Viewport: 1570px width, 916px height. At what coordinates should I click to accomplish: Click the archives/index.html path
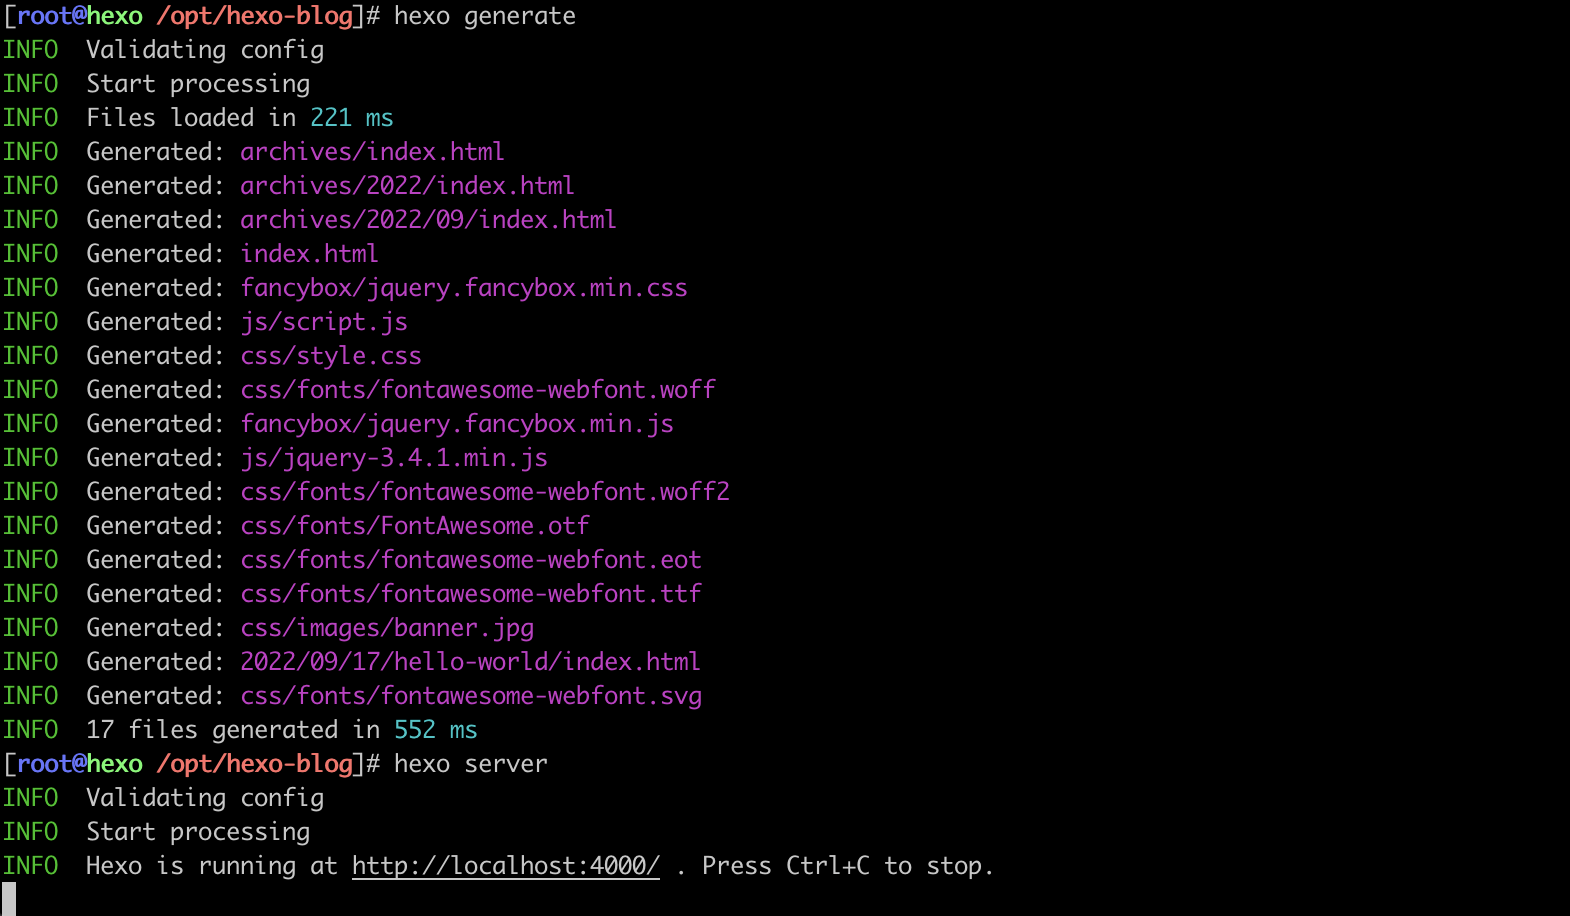point(372,152)
